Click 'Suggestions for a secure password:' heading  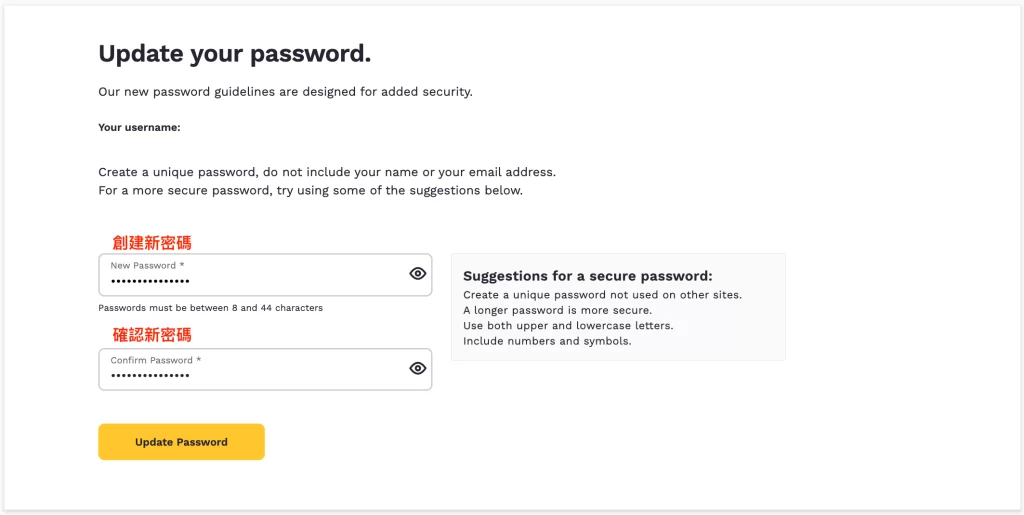(588, 275)
